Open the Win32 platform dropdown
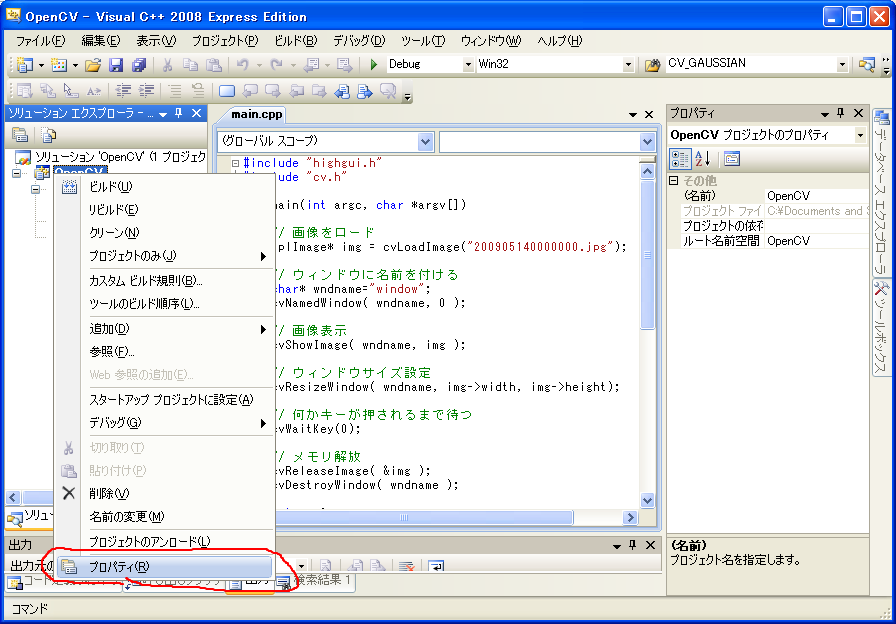The image size is (896, 624). [x=629, y=65]
